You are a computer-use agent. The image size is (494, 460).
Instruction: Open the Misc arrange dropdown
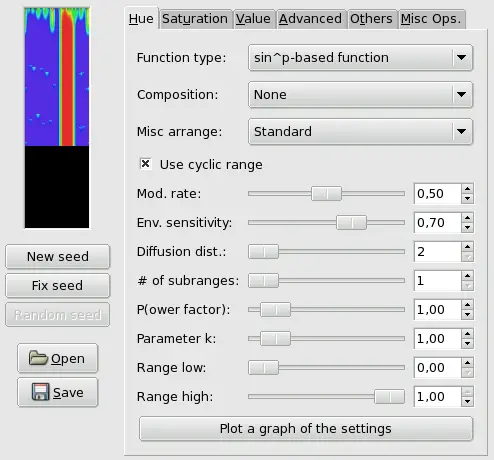[360, 132]
